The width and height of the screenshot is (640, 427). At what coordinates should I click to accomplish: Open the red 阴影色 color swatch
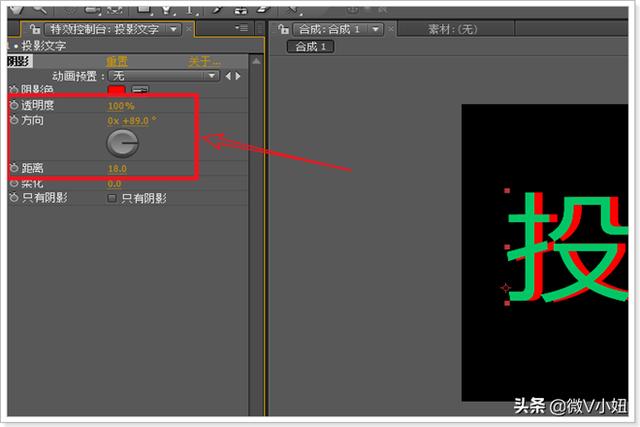point(116,90)
